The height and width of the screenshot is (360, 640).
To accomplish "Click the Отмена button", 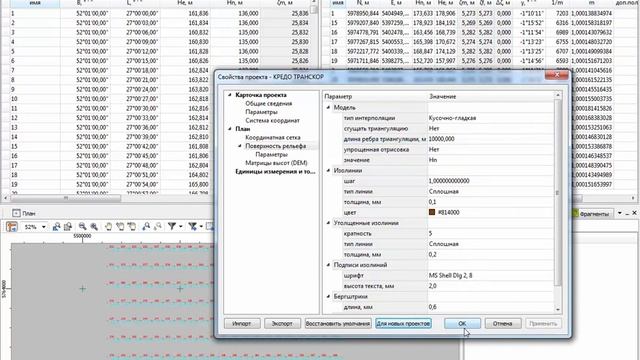I will click(x=502, y=323).
